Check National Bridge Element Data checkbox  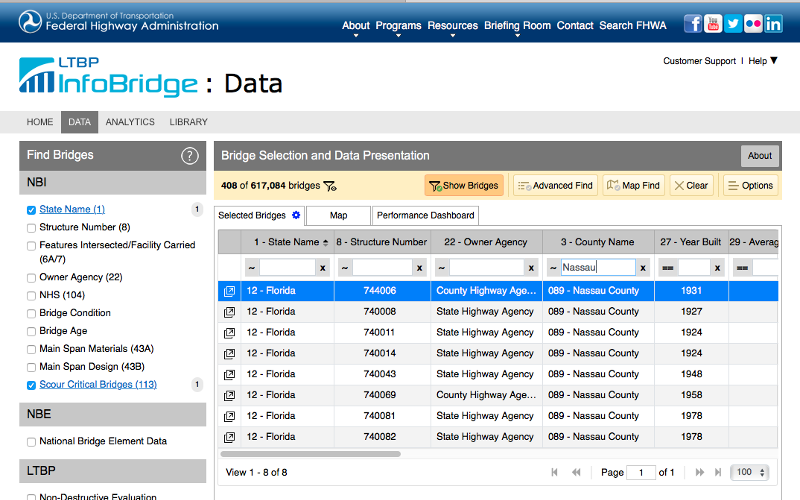tap(31, 442)
